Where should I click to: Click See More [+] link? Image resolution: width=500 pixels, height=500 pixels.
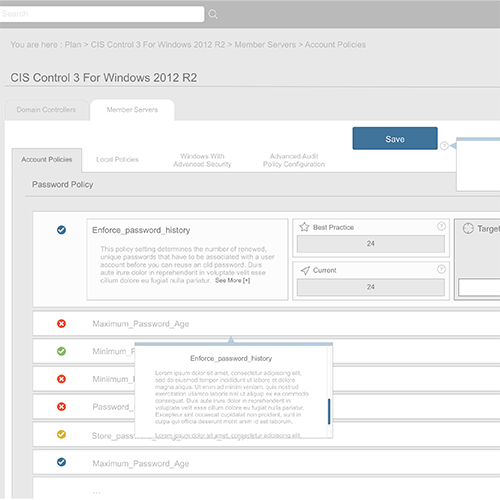coord(232,281)
